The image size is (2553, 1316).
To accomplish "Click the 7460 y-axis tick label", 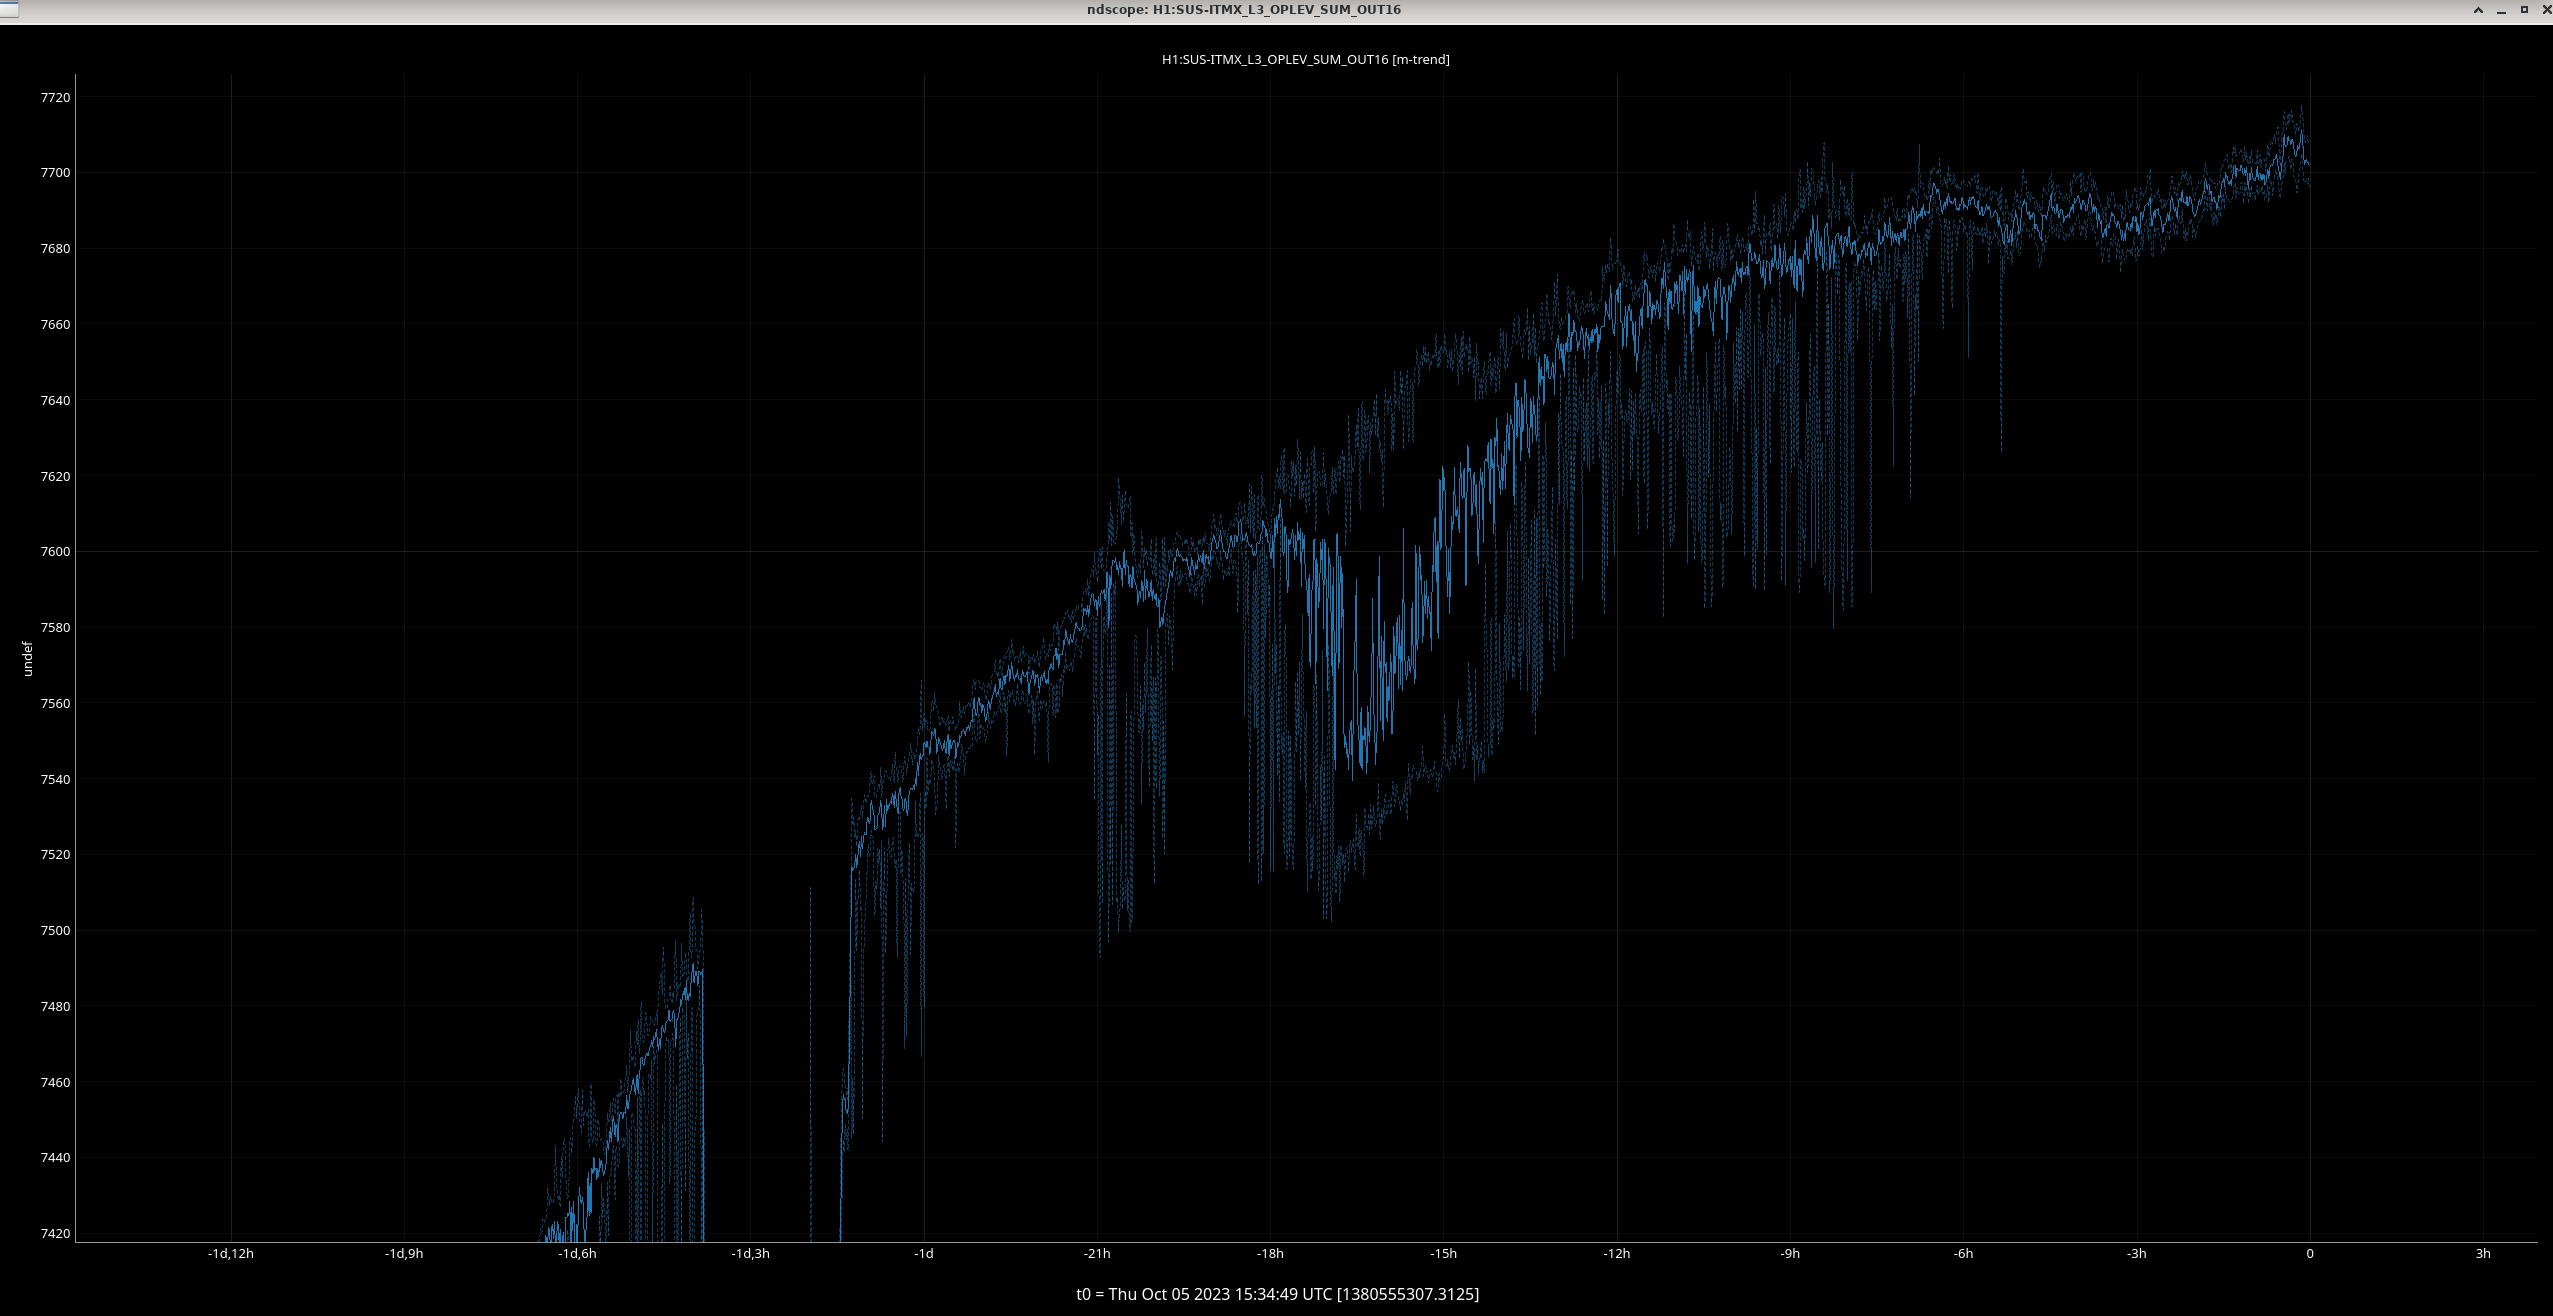I will (x=55, y=1083).
